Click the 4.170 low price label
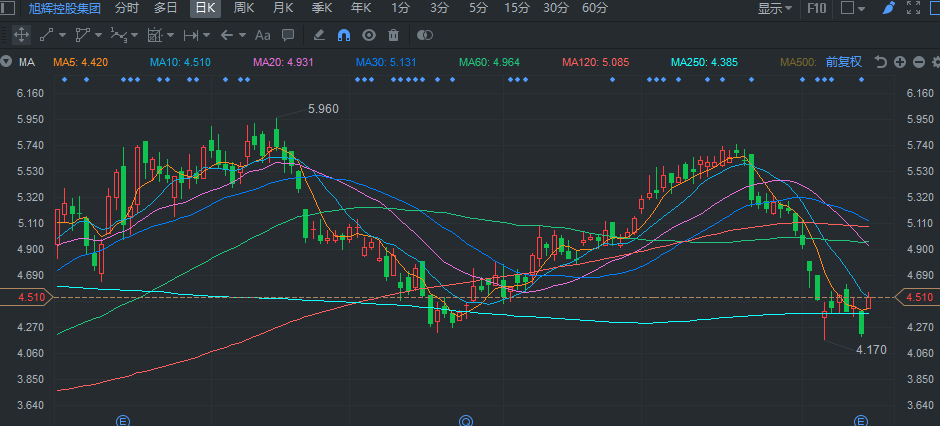This screenshot has height=426, width=940. click(871, 350)
